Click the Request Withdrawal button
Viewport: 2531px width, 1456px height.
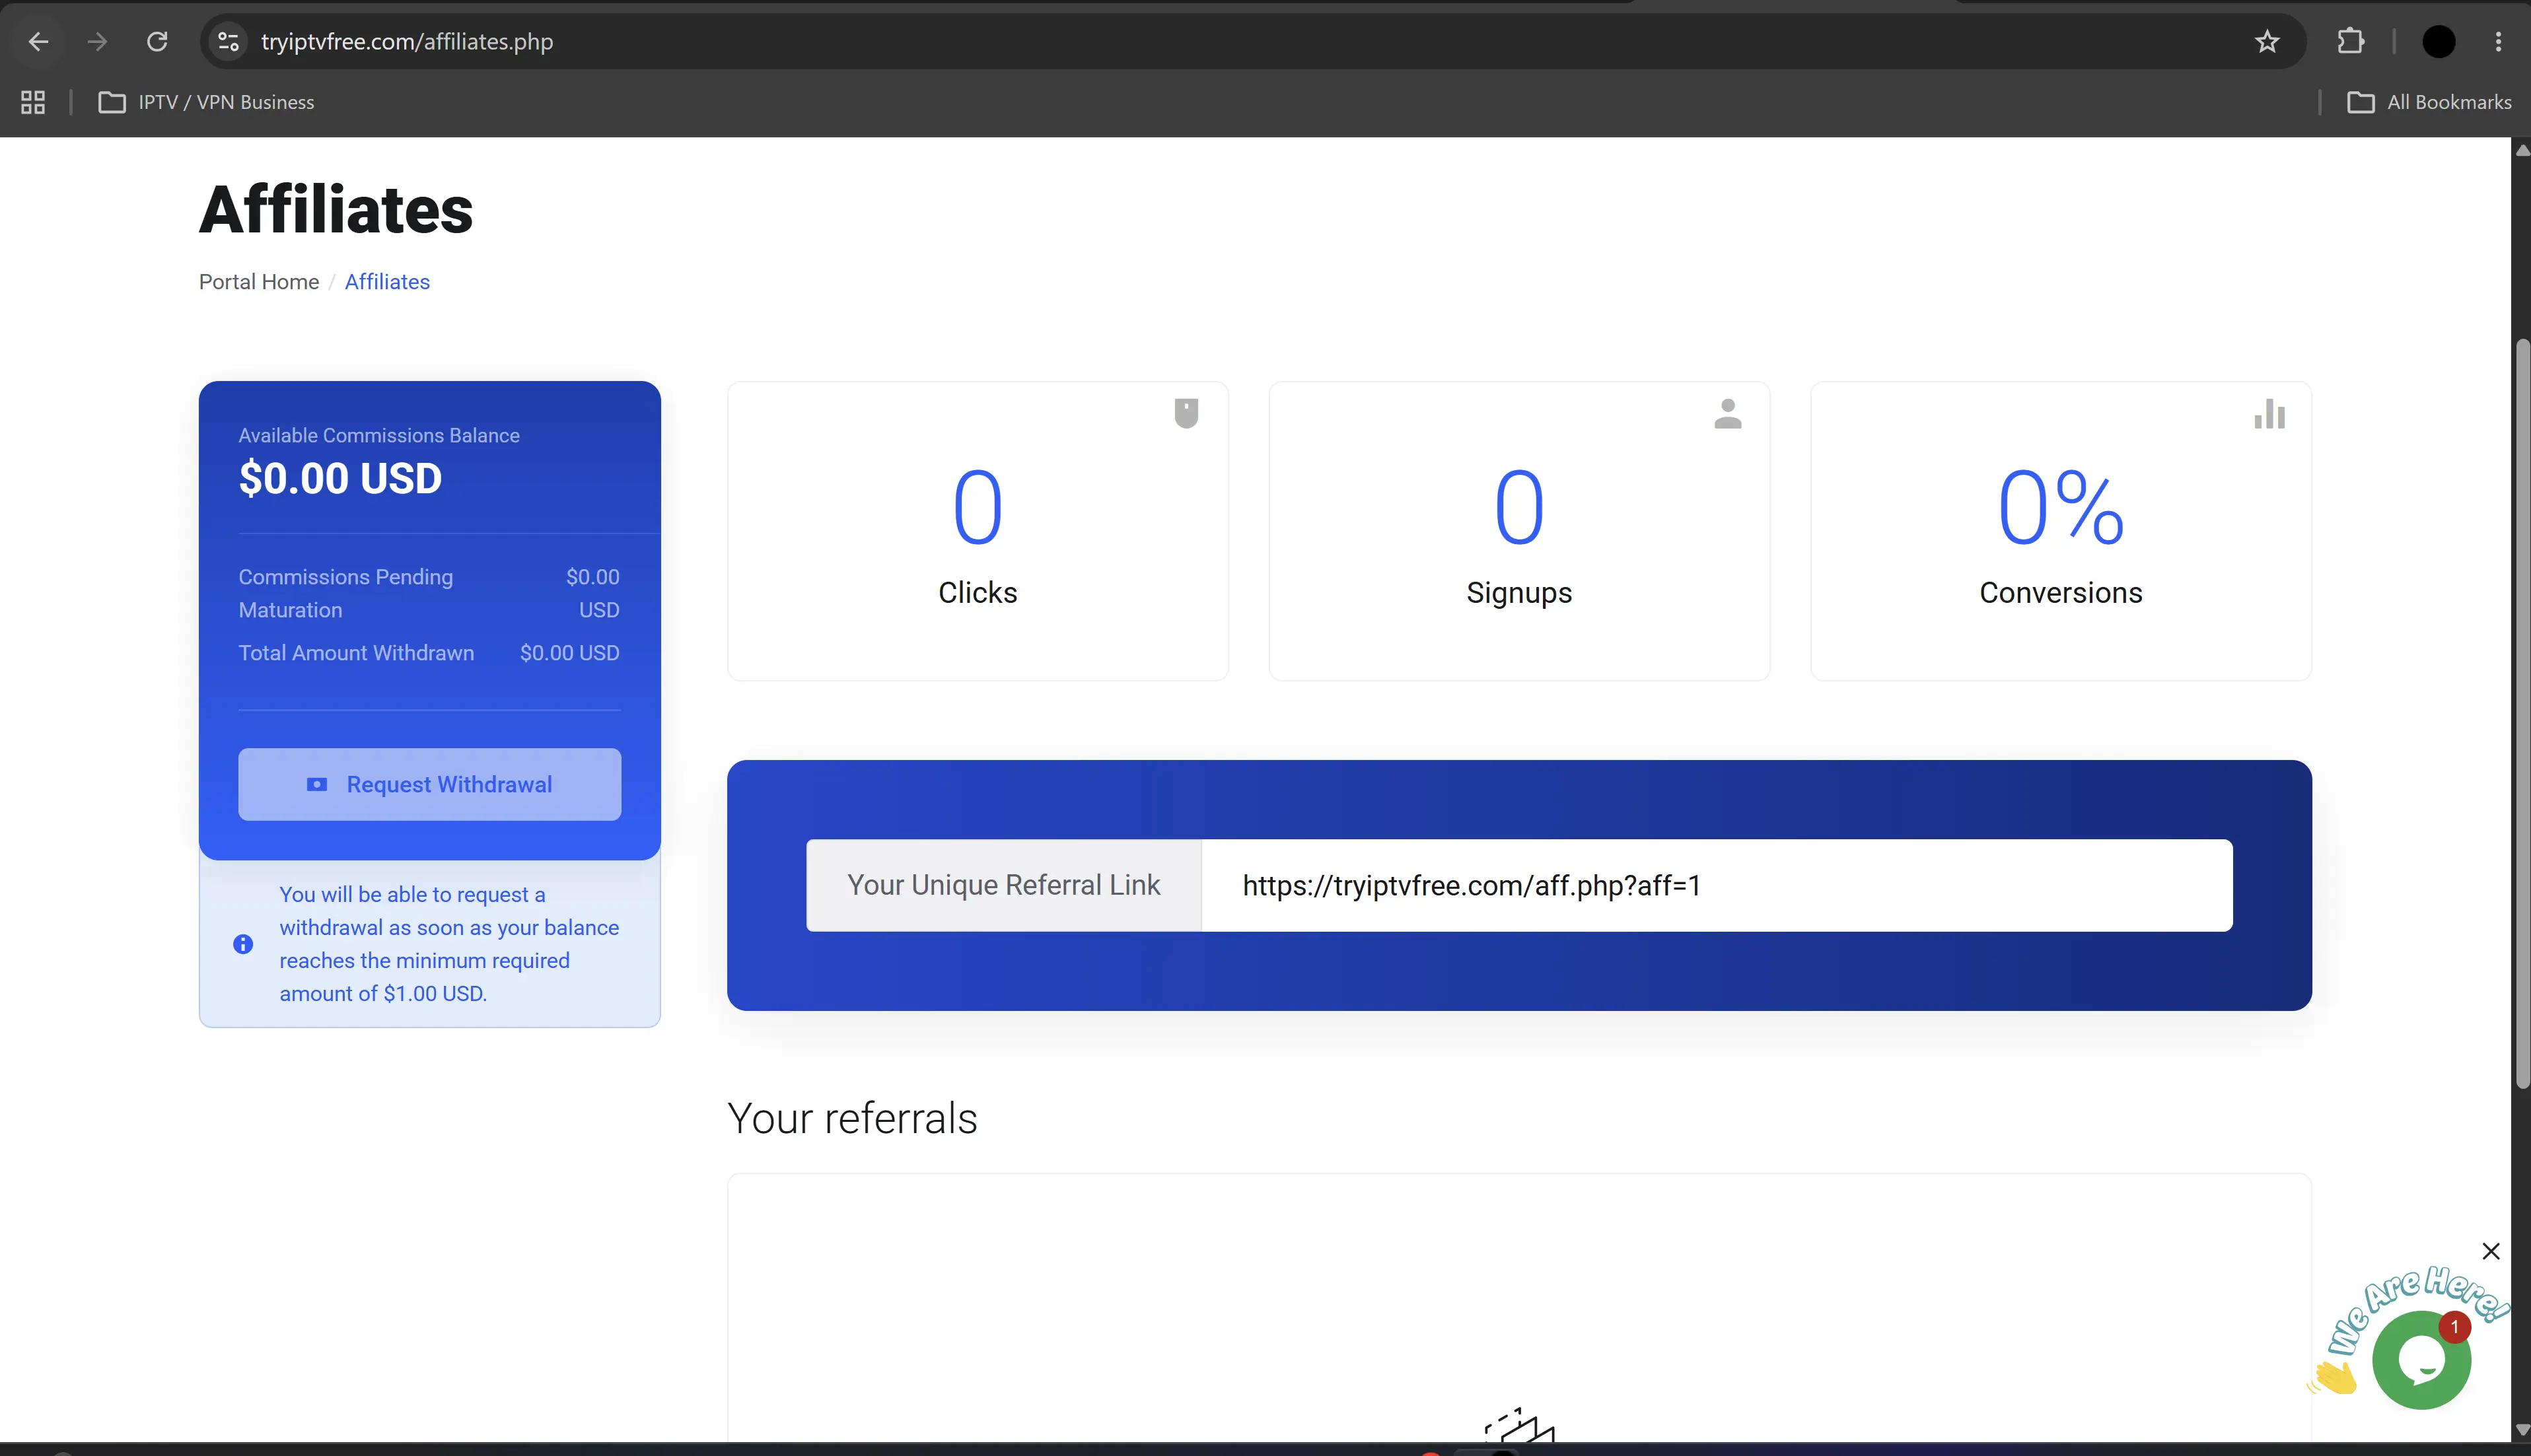click(x=429, y=784)
